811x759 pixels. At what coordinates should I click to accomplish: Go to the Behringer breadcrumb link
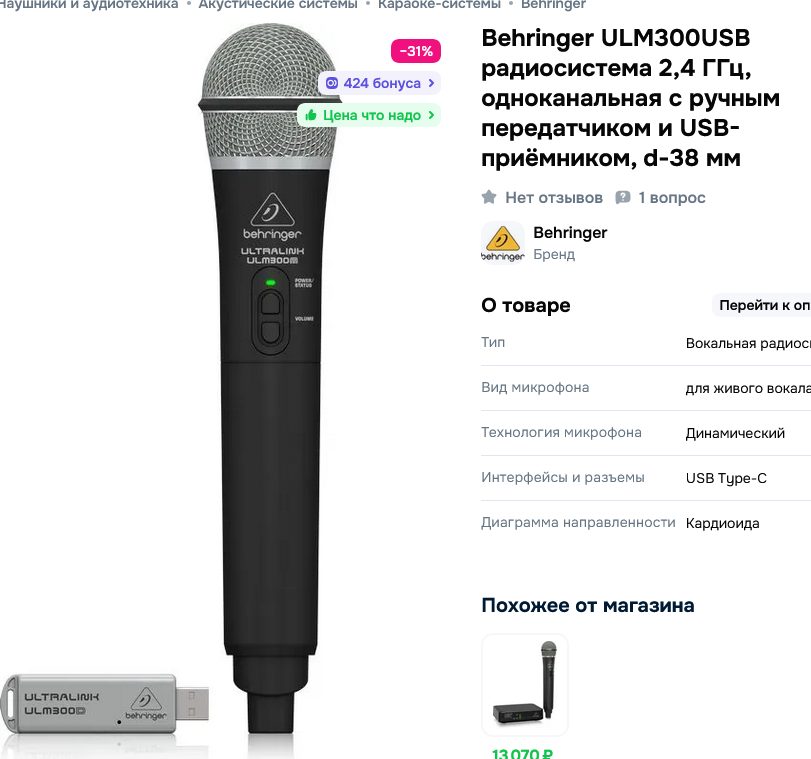[x=553, y=5]
